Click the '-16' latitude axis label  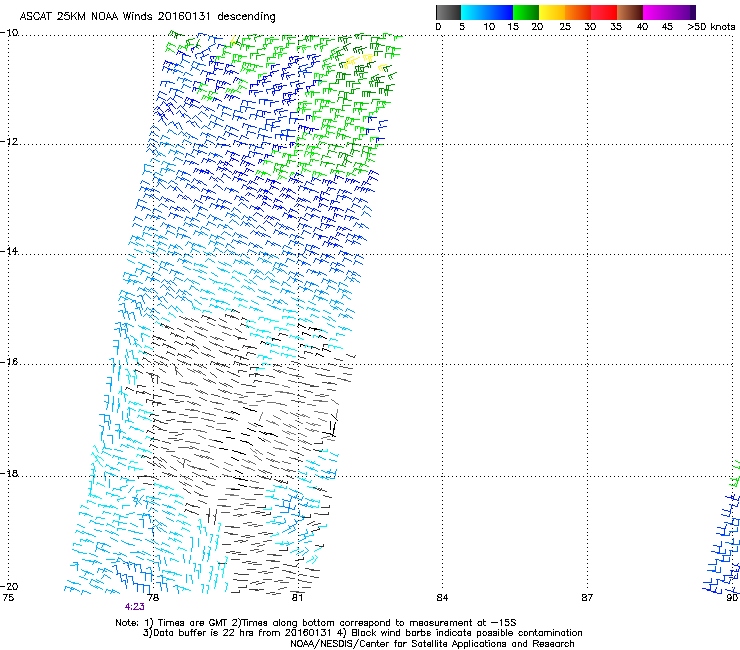coord(9,362)
